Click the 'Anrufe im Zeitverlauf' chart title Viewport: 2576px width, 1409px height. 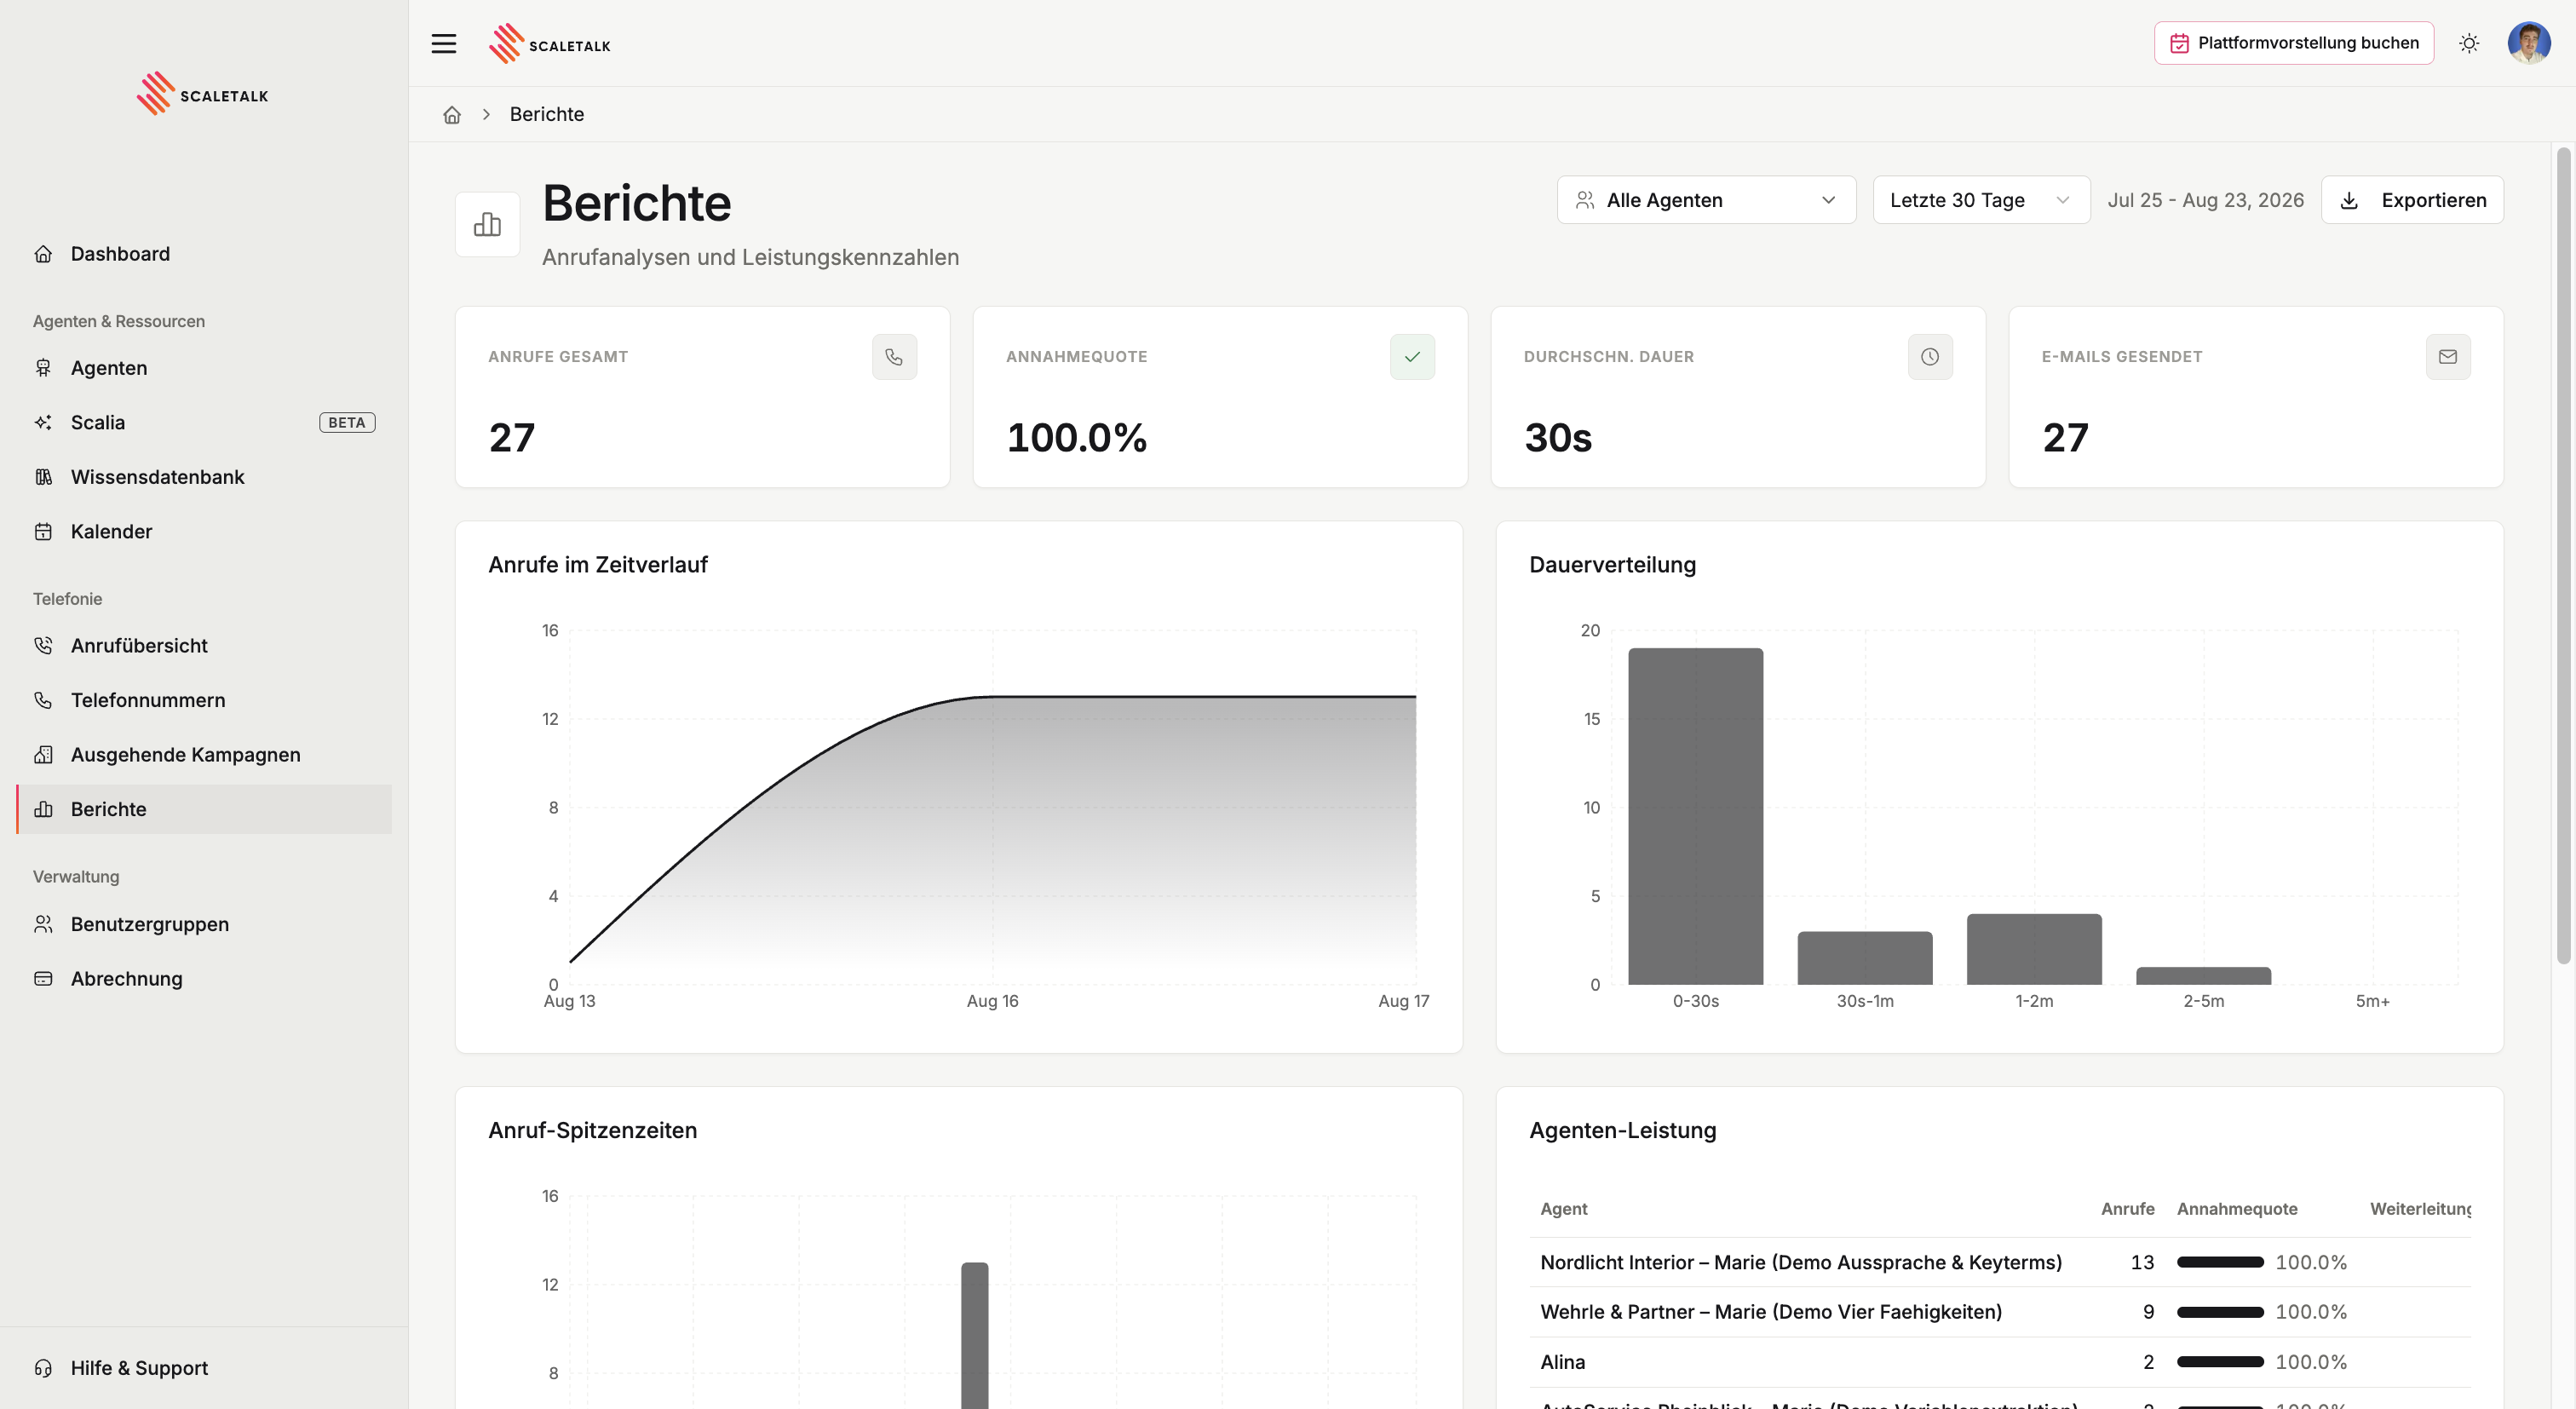click(x=598, y=565)
